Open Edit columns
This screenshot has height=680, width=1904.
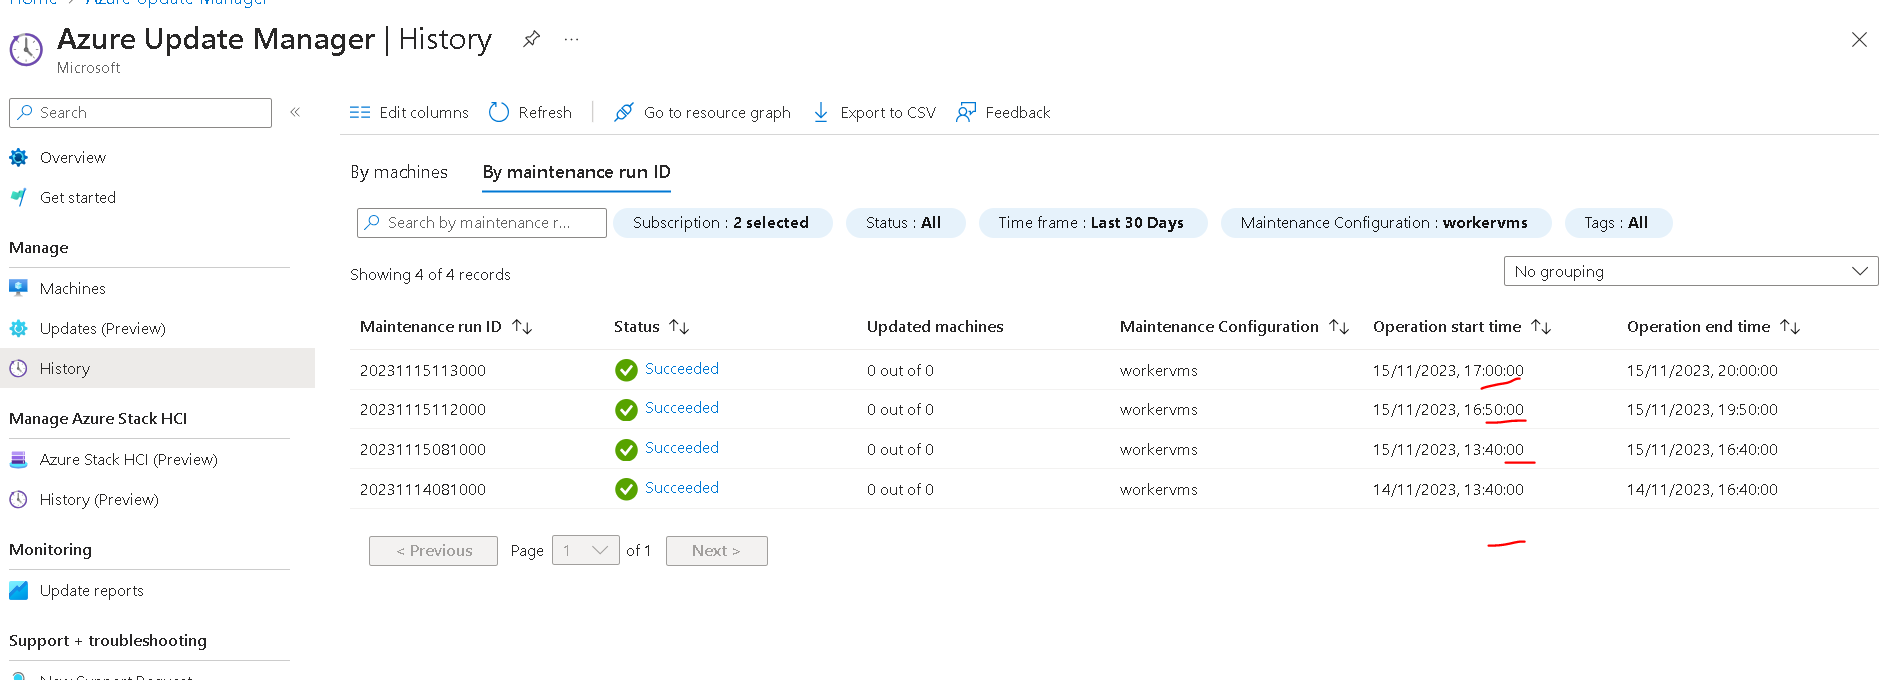tap(409, 113)
